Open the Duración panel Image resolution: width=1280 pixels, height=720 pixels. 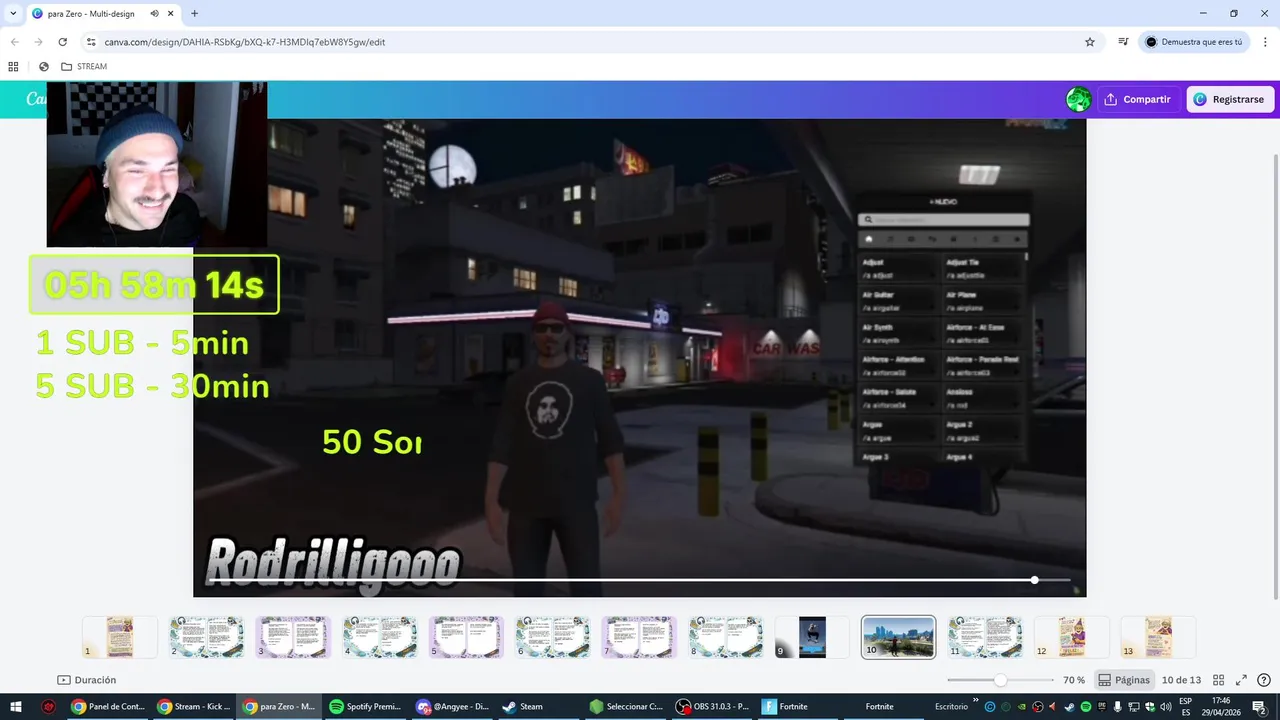87,680
